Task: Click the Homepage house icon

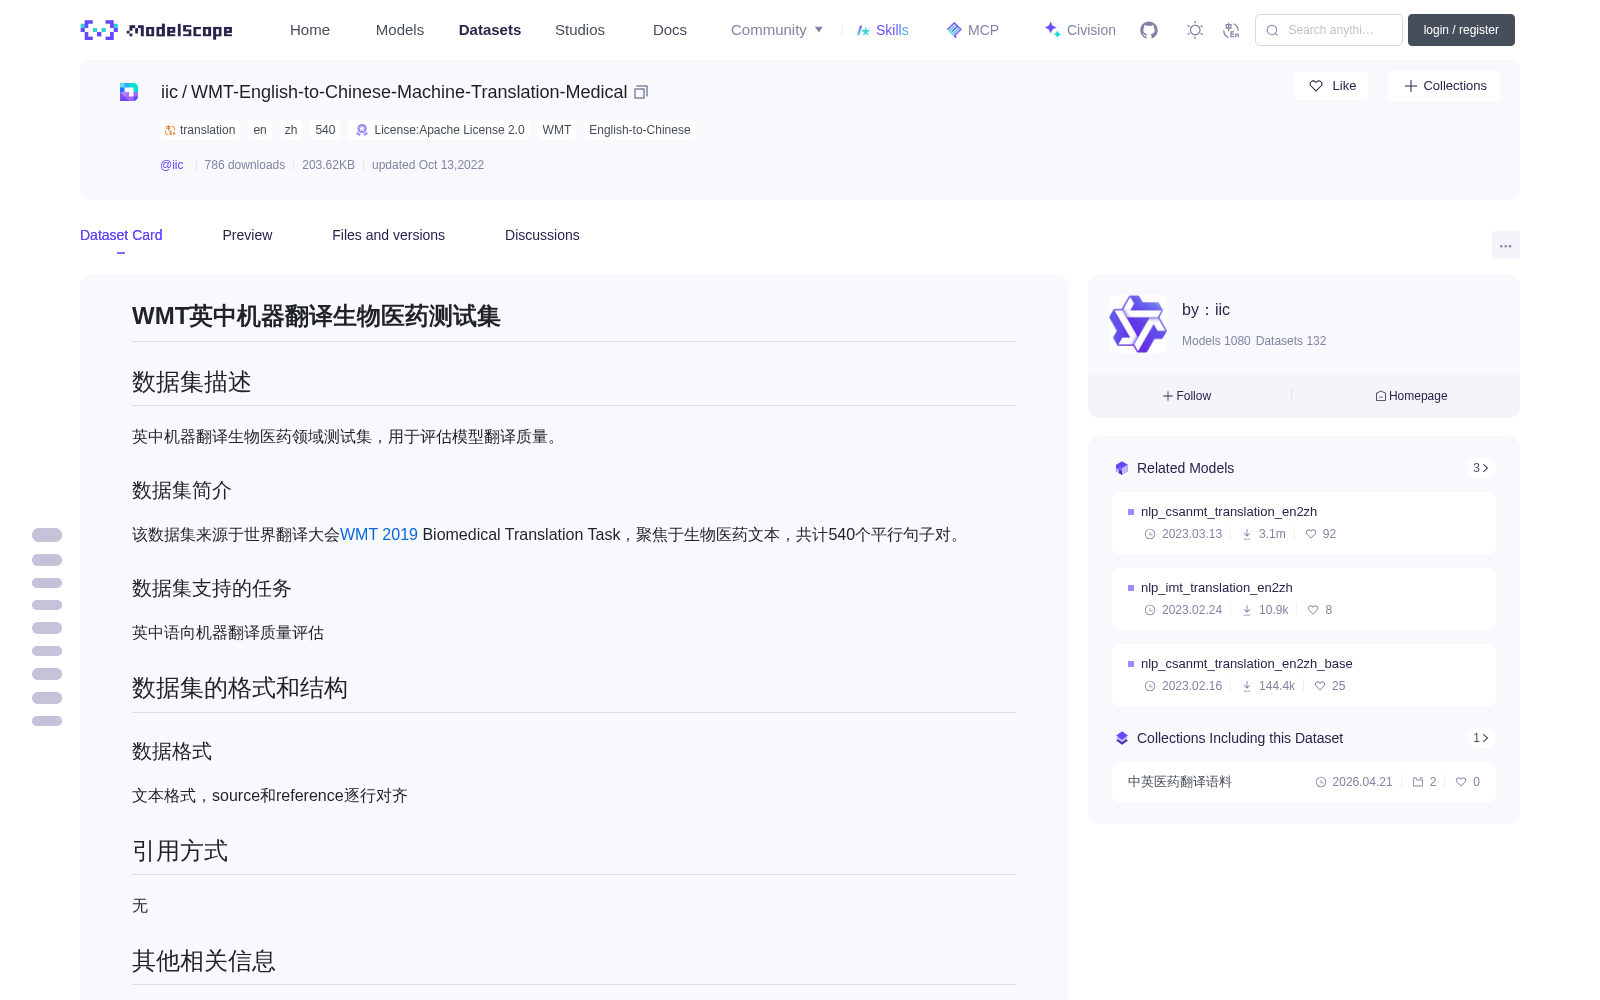Action: [1381, 396]
